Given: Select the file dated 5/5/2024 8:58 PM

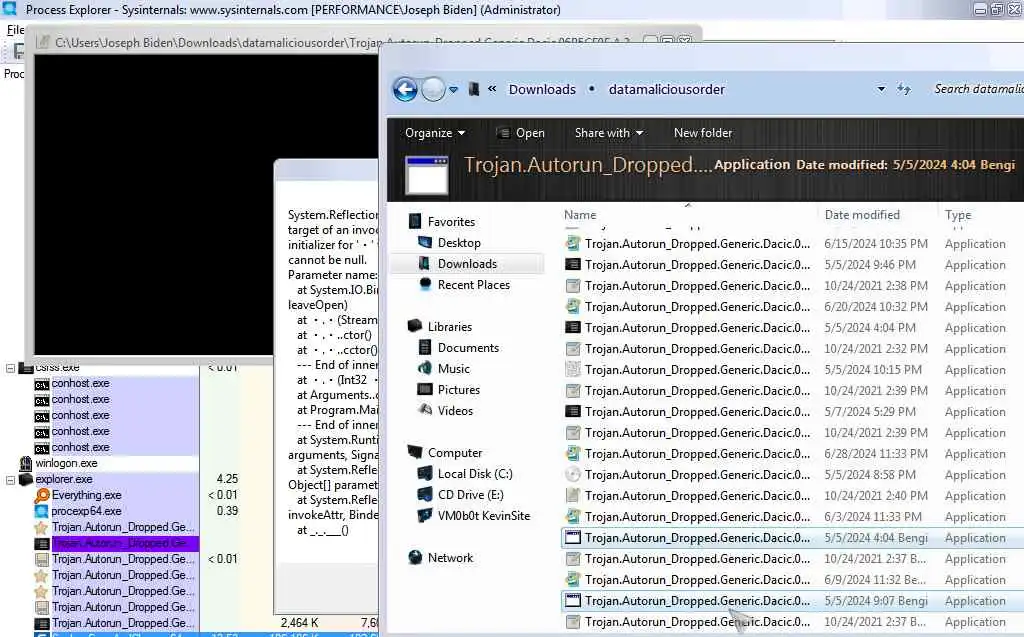Looking at the screenshot, I should pos(792,474).
